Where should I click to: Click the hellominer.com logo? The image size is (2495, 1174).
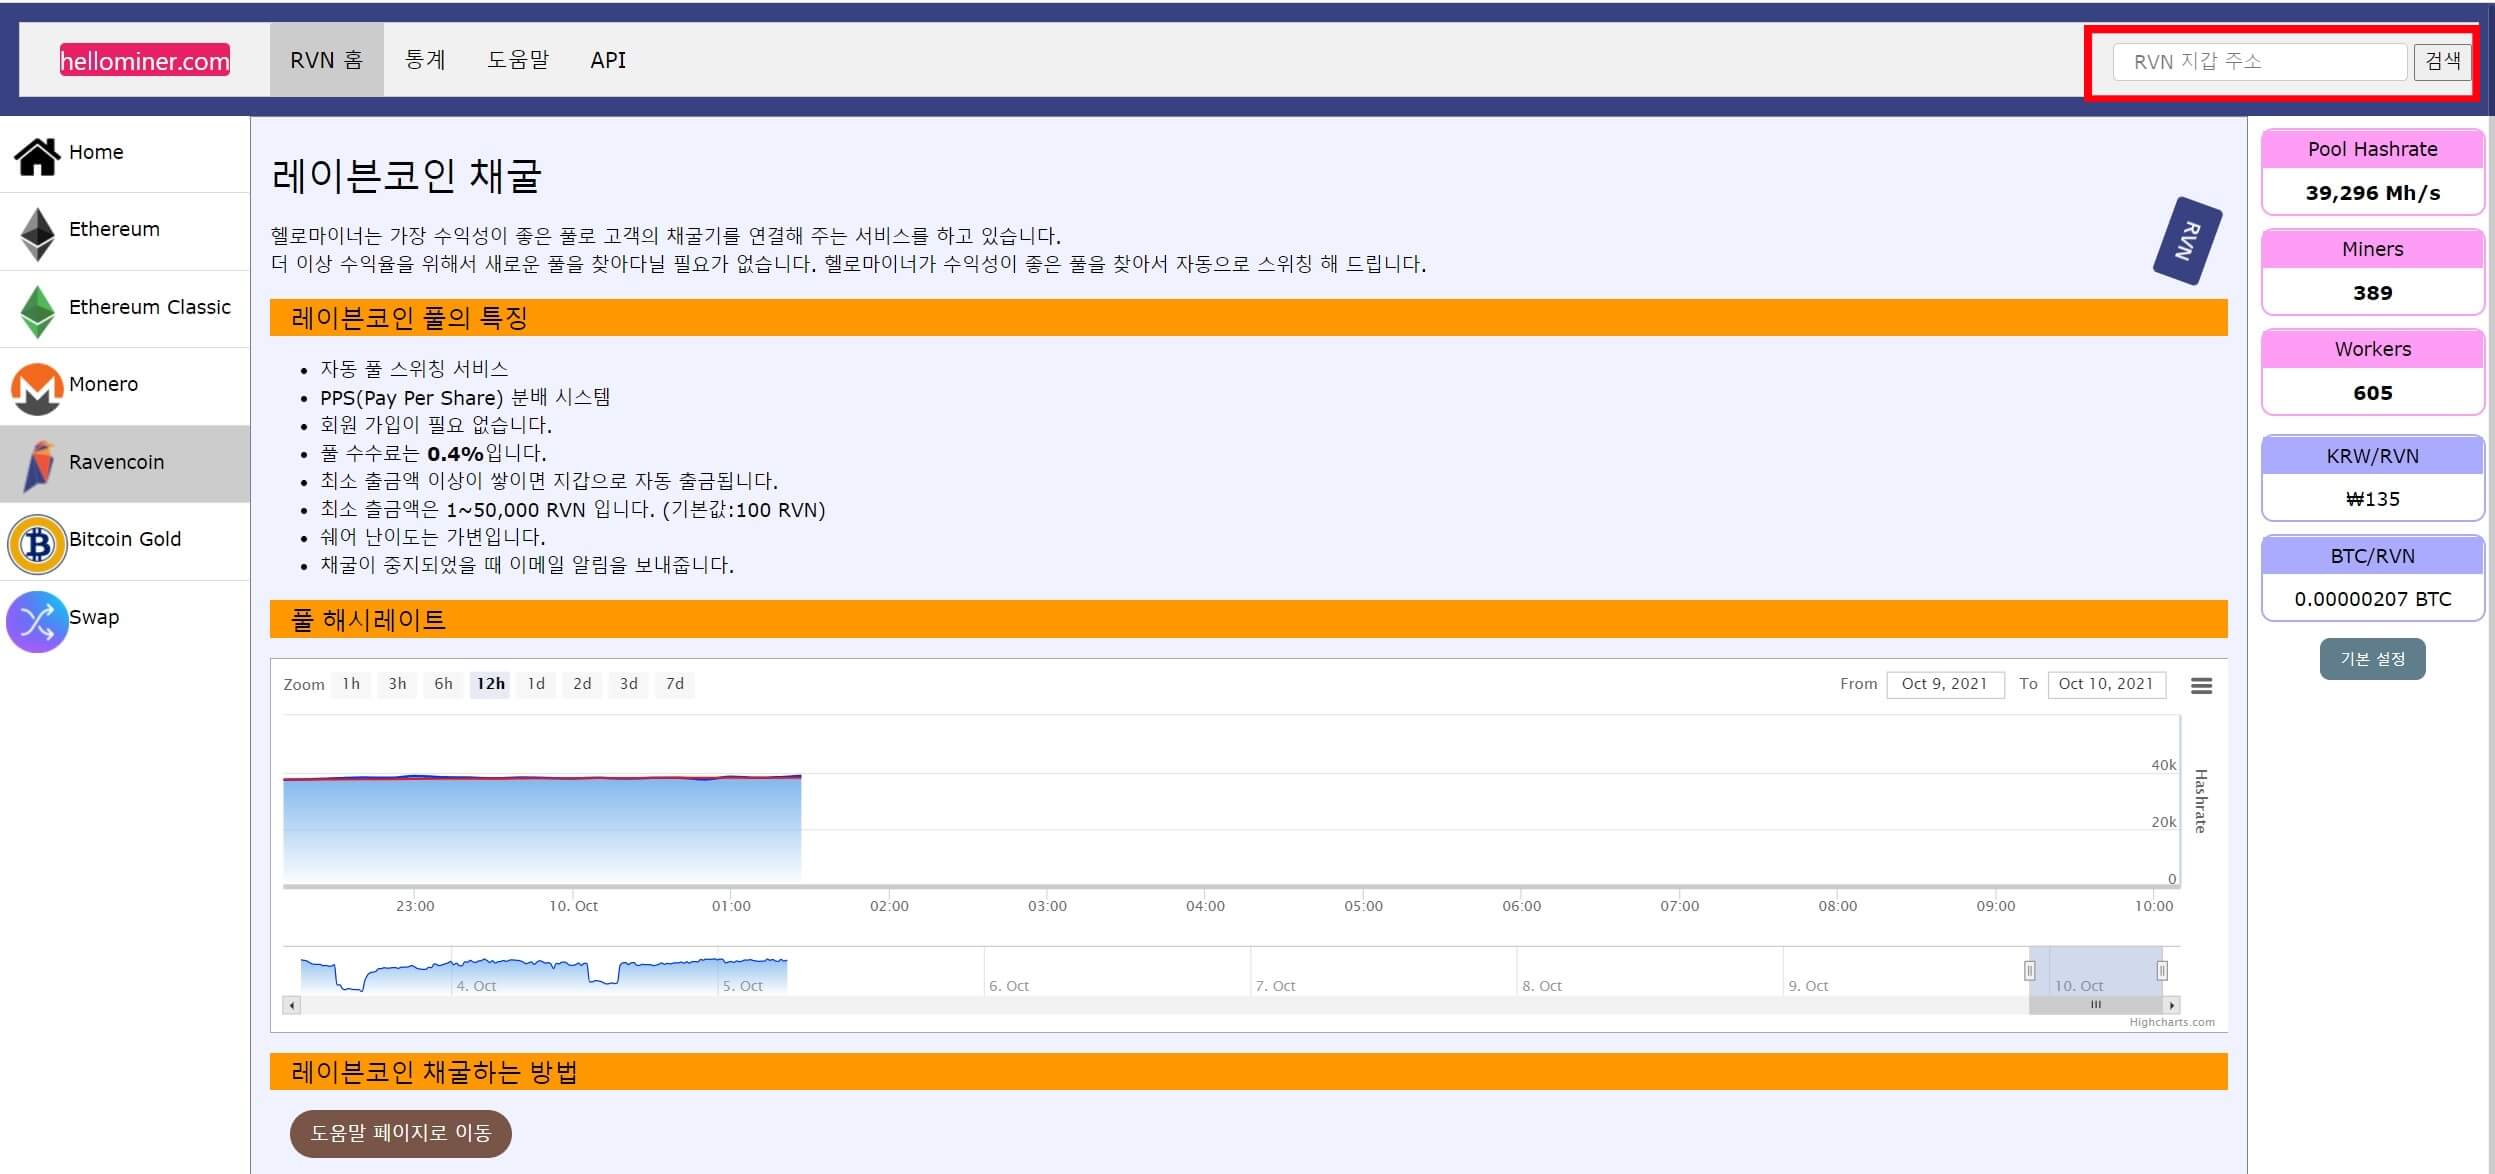point(145,60)
